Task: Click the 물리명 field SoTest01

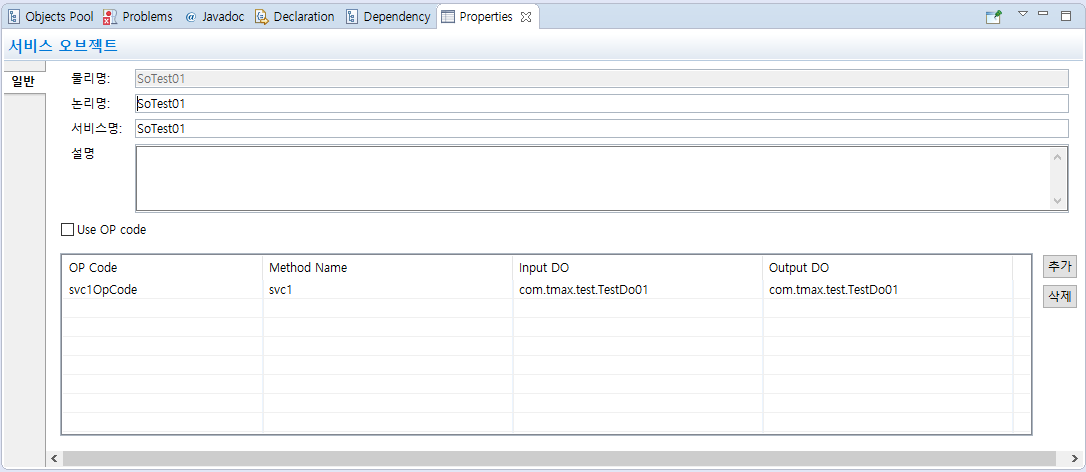Action: (602, 78)
